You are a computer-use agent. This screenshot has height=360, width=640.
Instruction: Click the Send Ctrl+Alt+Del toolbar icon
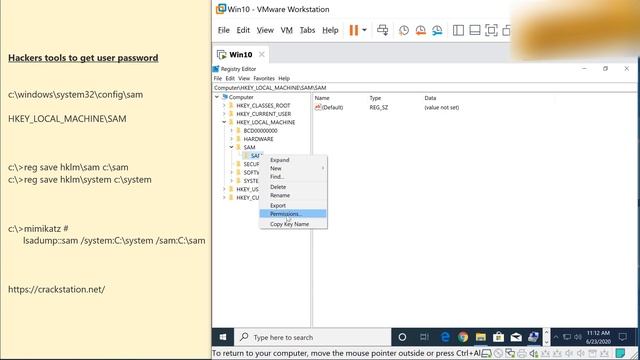pyautogui.click(x=382, y=30)
